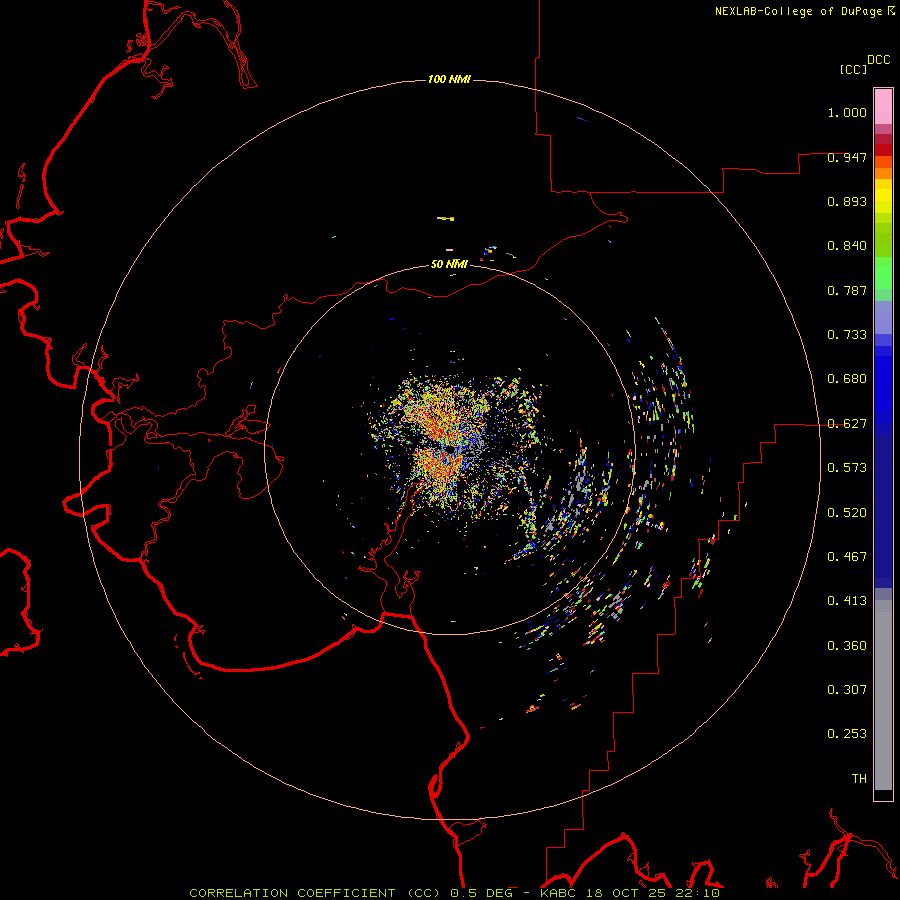Click the black radar site dot at the echo center
Viewport: 900px width, 900px height.
tap(450, 449)
